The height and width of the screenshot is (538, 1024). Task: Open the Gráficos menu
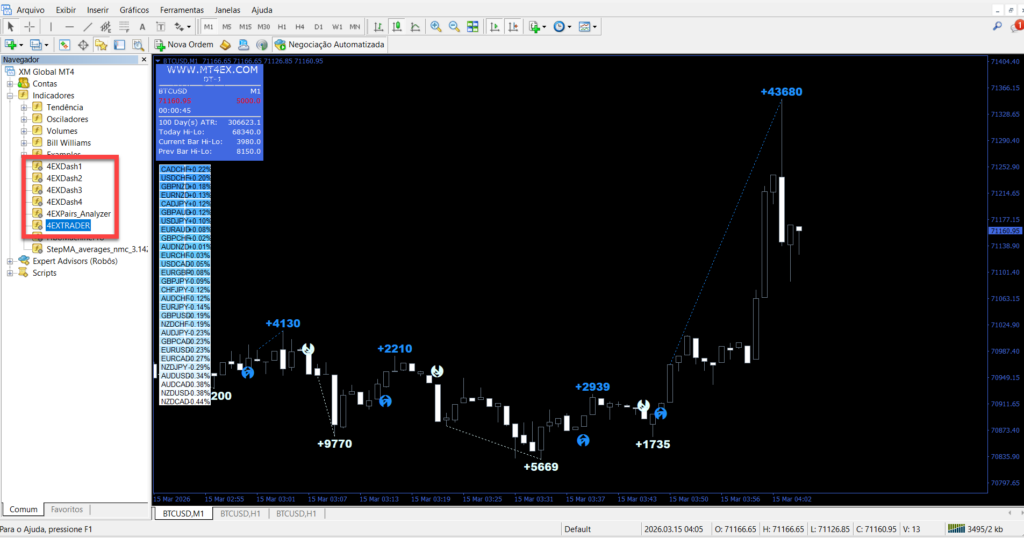point(134,10)
